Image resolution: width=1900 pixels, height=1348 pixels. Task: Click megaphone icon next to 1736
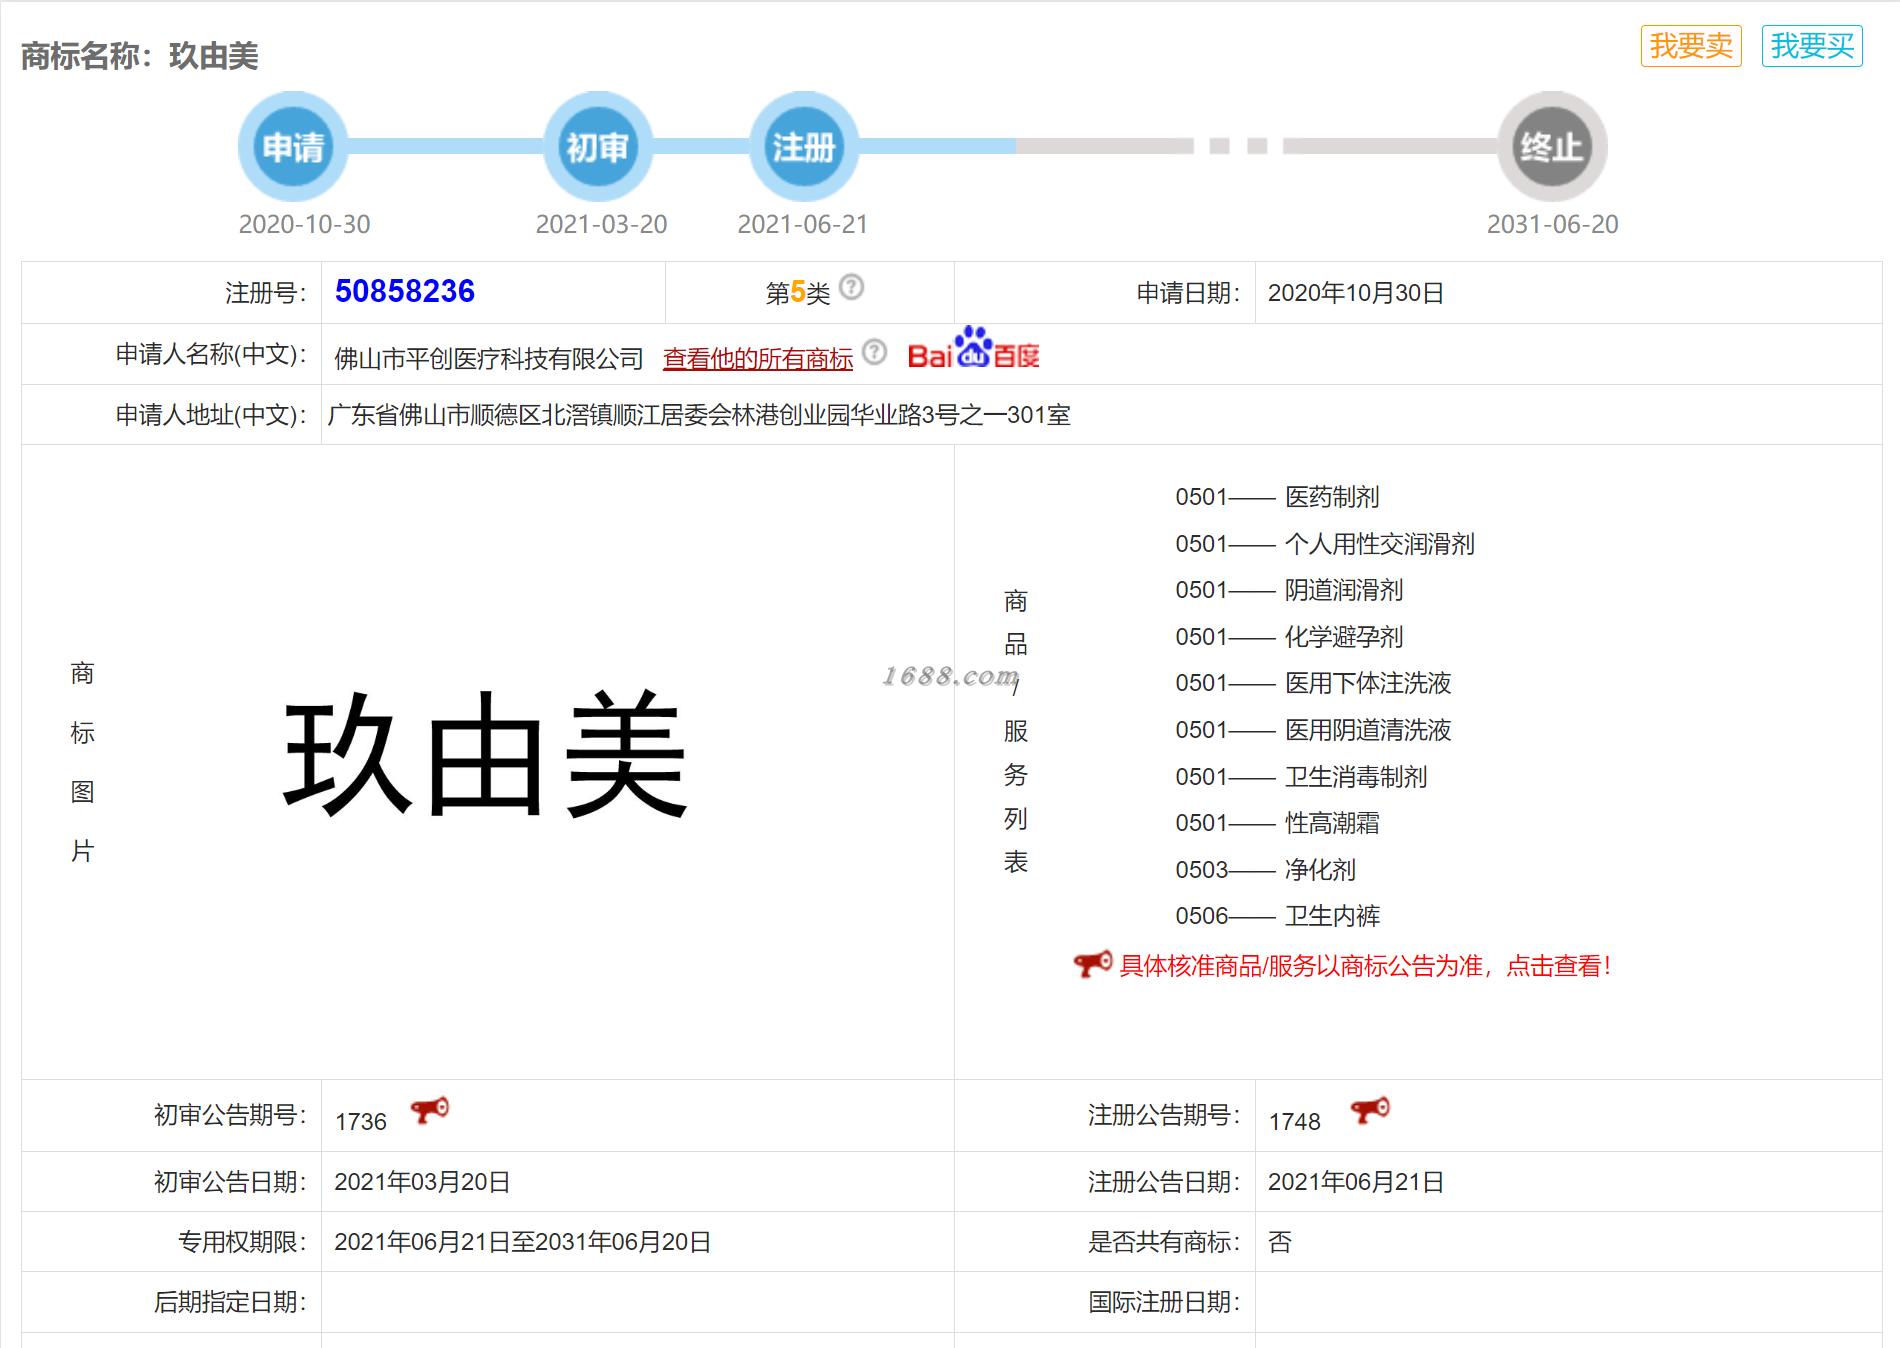(430, 1111)
